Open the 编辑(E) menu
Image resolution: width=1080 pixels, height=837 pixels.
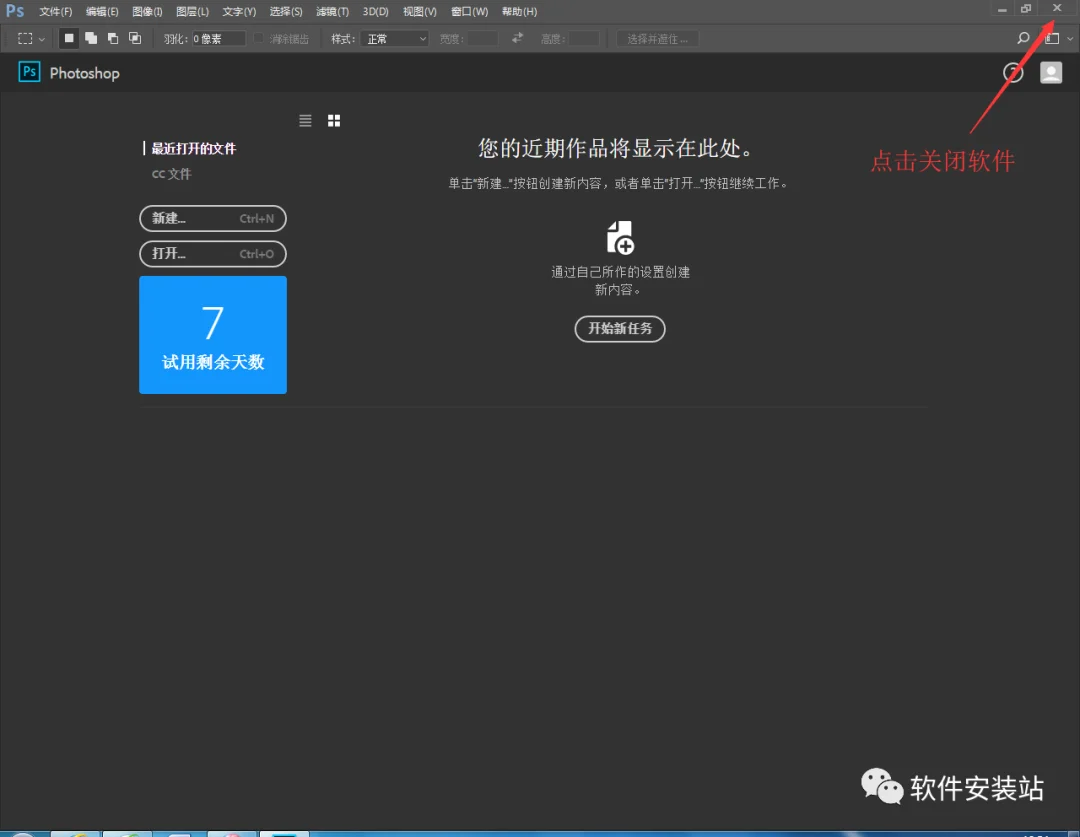point(102,12)
